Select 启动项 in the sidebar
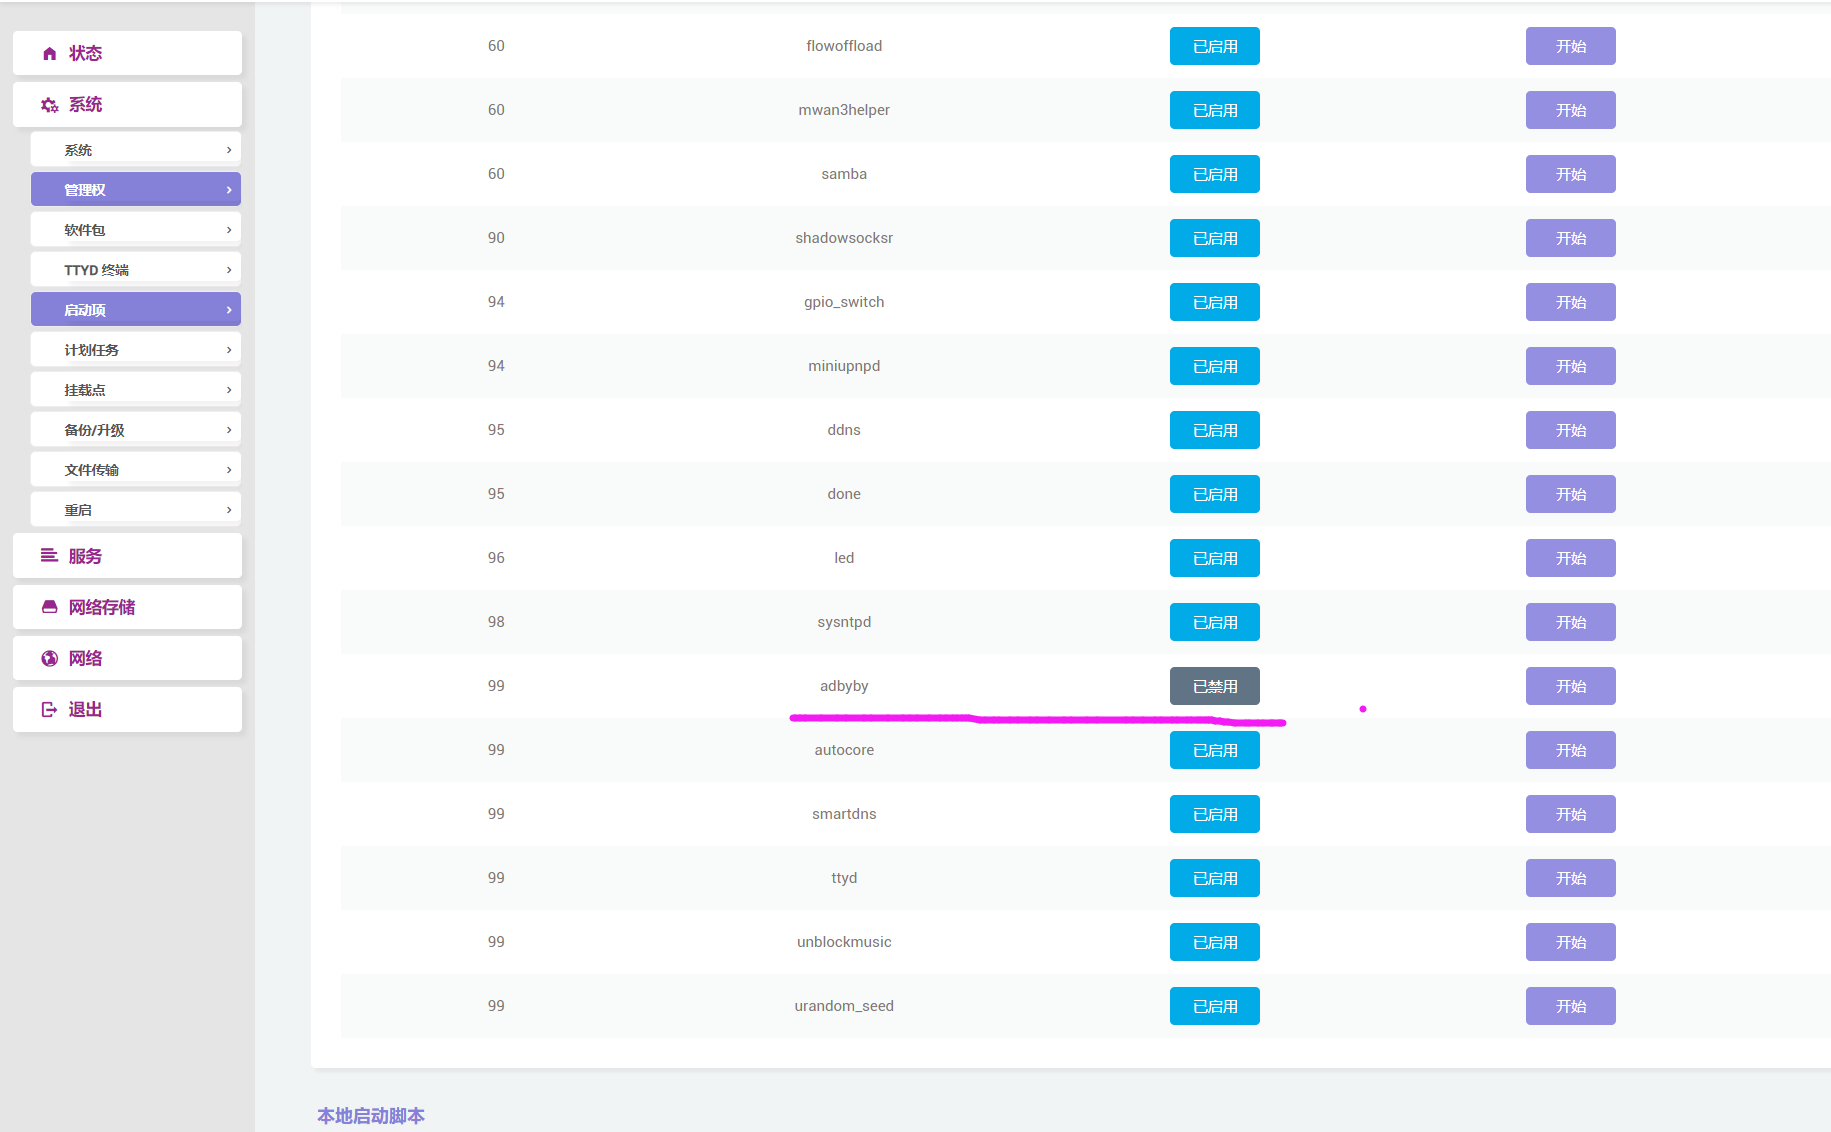1831x1132 pixels. (x=135, y=309)
